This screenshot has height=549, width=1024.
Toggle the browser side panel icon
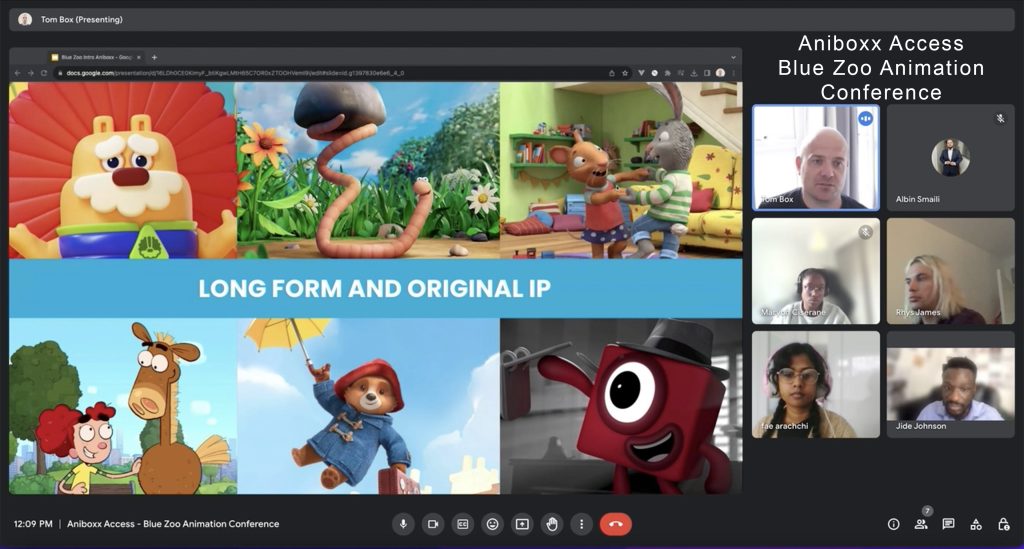click(707, 73)
